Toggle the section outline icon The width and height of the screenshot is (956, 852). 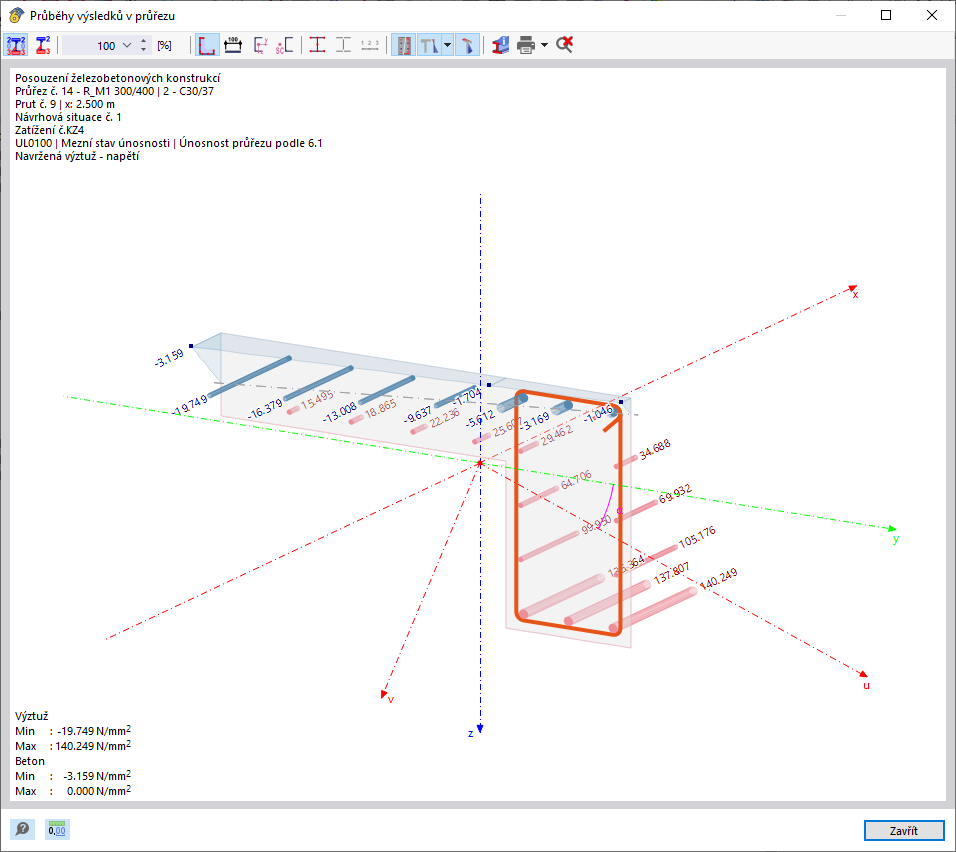(207, 45)
